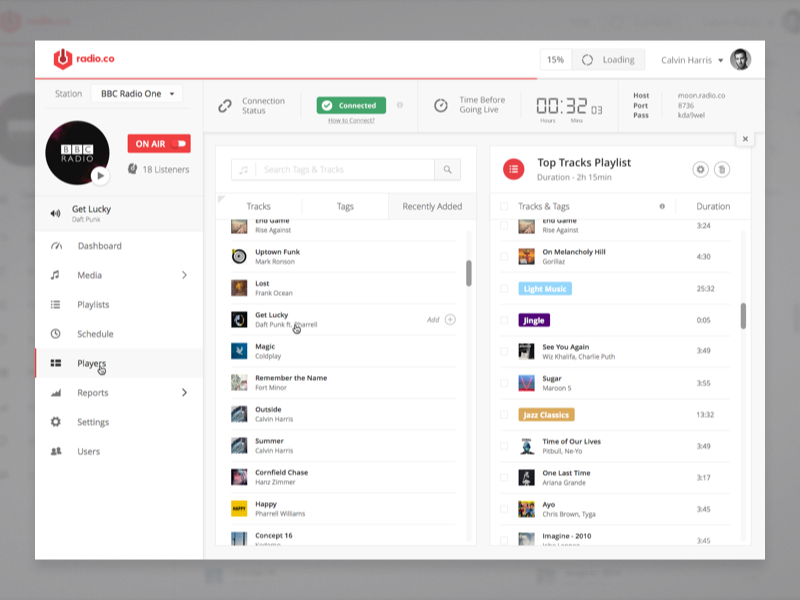Check the Sugar track checkbox

pos(504,383)
